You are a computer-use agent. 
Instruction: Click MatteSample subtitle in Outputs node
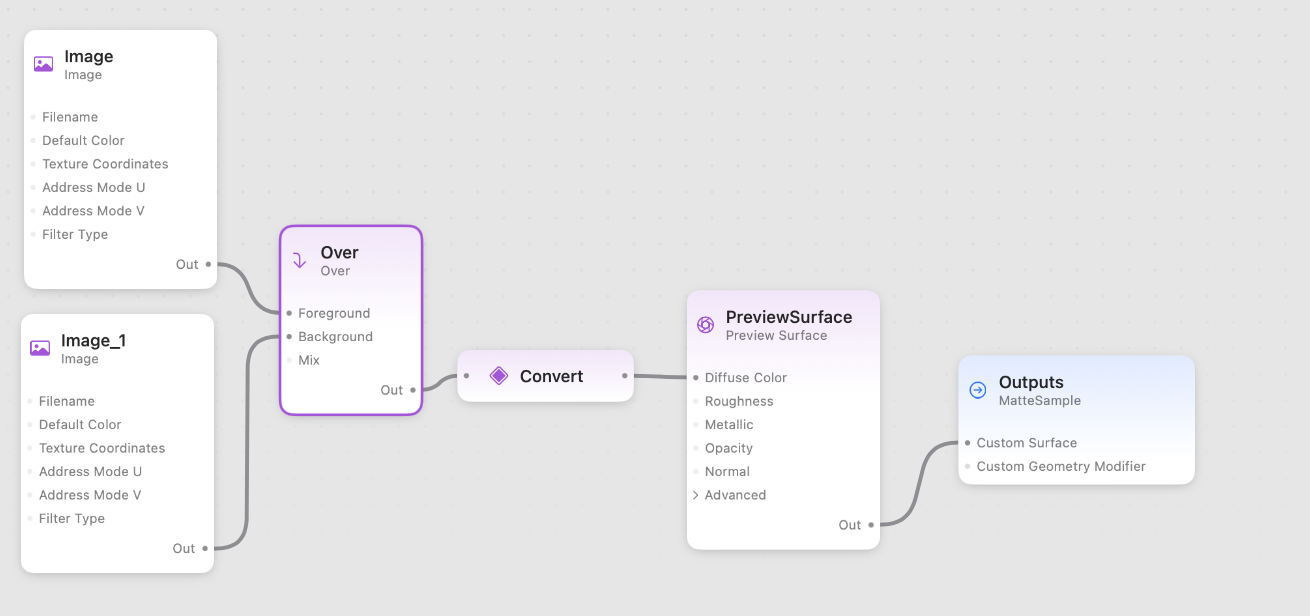point(1040,400)
